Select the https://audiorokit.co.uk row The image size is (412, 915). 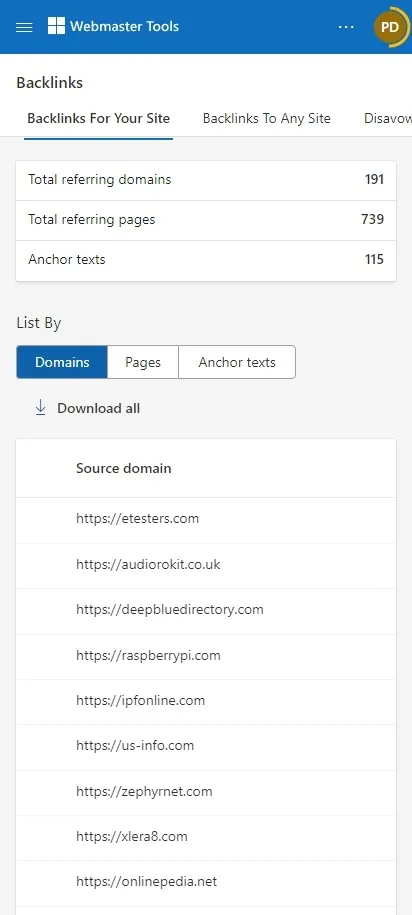pos(206,565)
